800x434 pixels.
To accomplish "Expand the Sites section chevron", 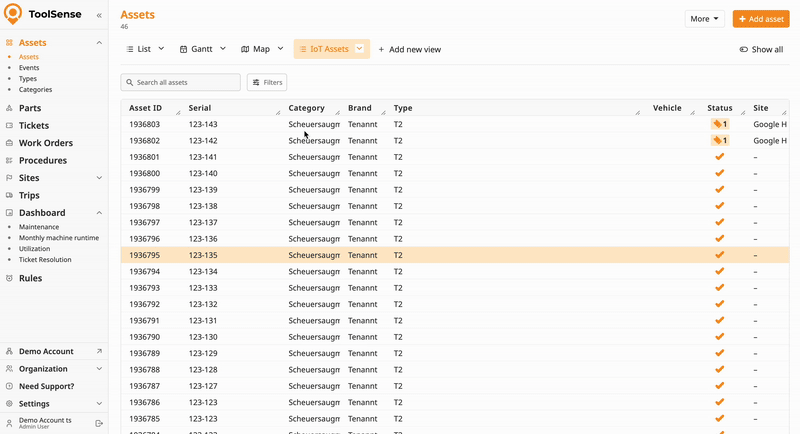I will [99, 178].
